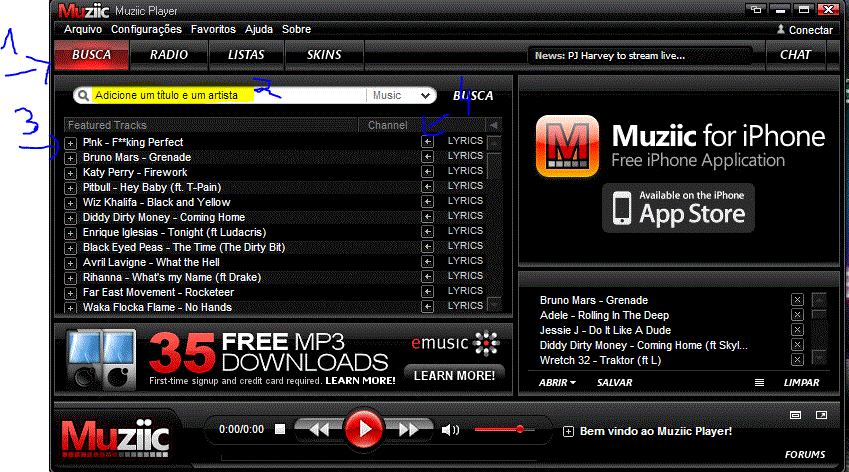Add Bruno Mars - Grenade to playlist arrow
Screen dimensions: 849x472
click(x=428, y=156)
